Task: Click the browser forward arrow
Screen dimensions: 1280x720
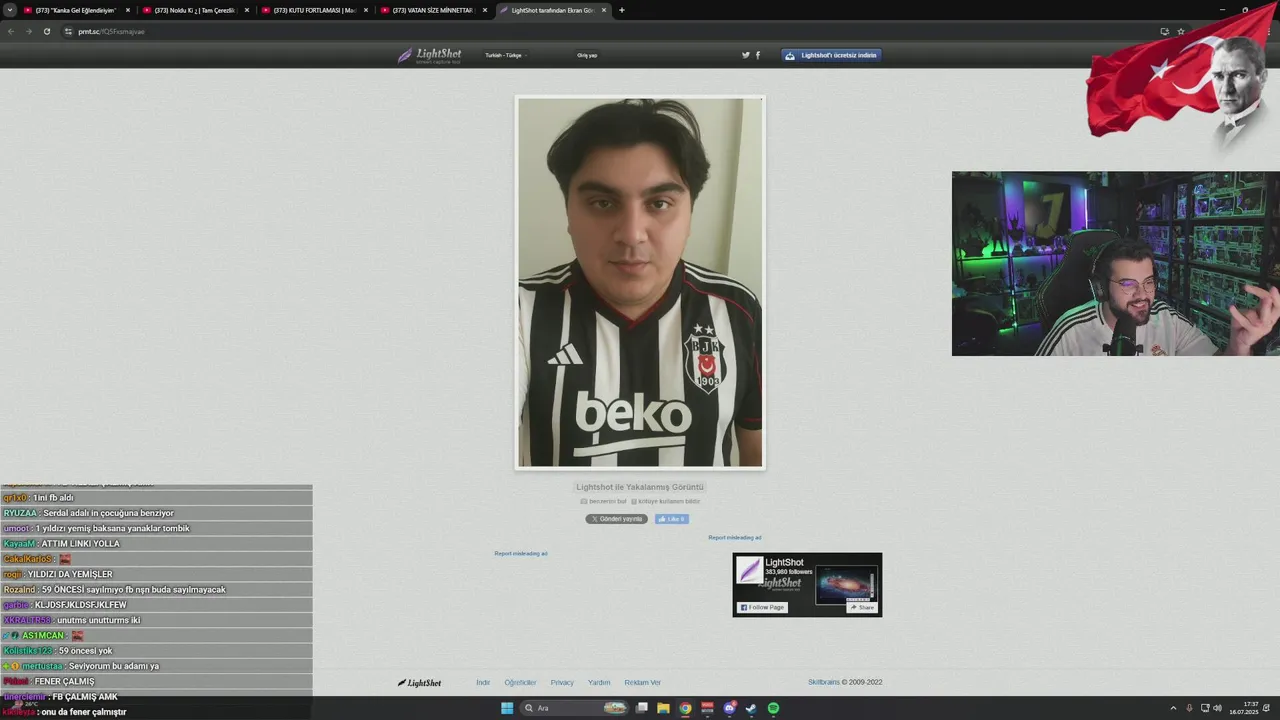Action: 28,31
